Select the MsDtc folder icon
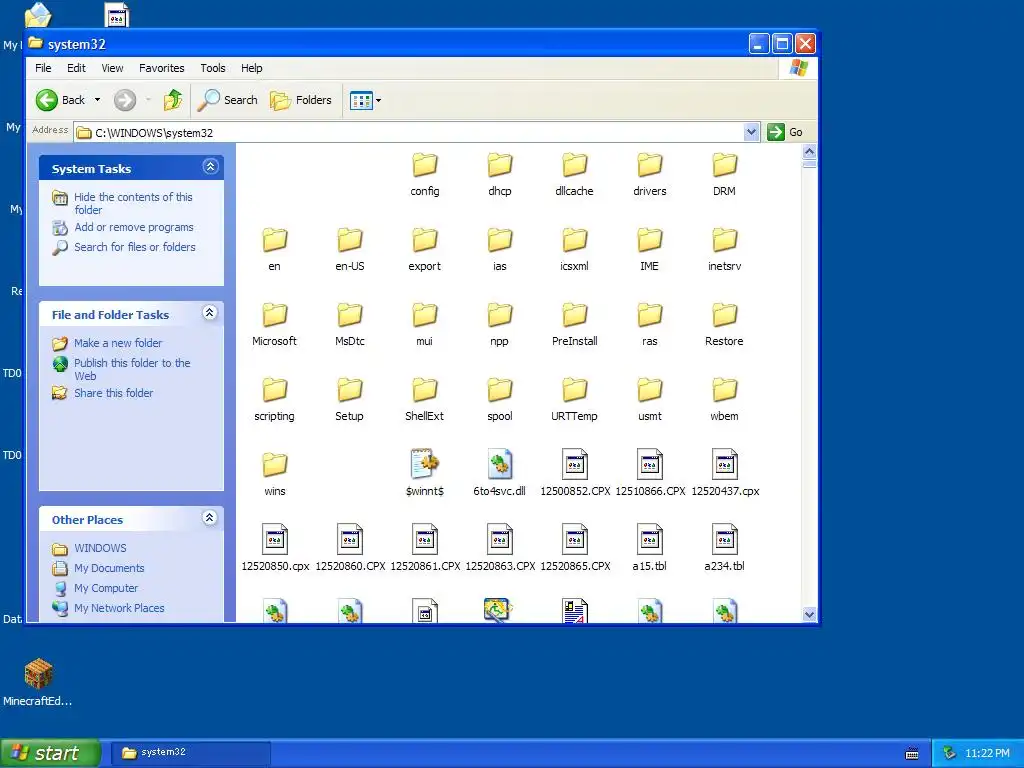This screenshot has height=768, width=1024. (349, 315)
